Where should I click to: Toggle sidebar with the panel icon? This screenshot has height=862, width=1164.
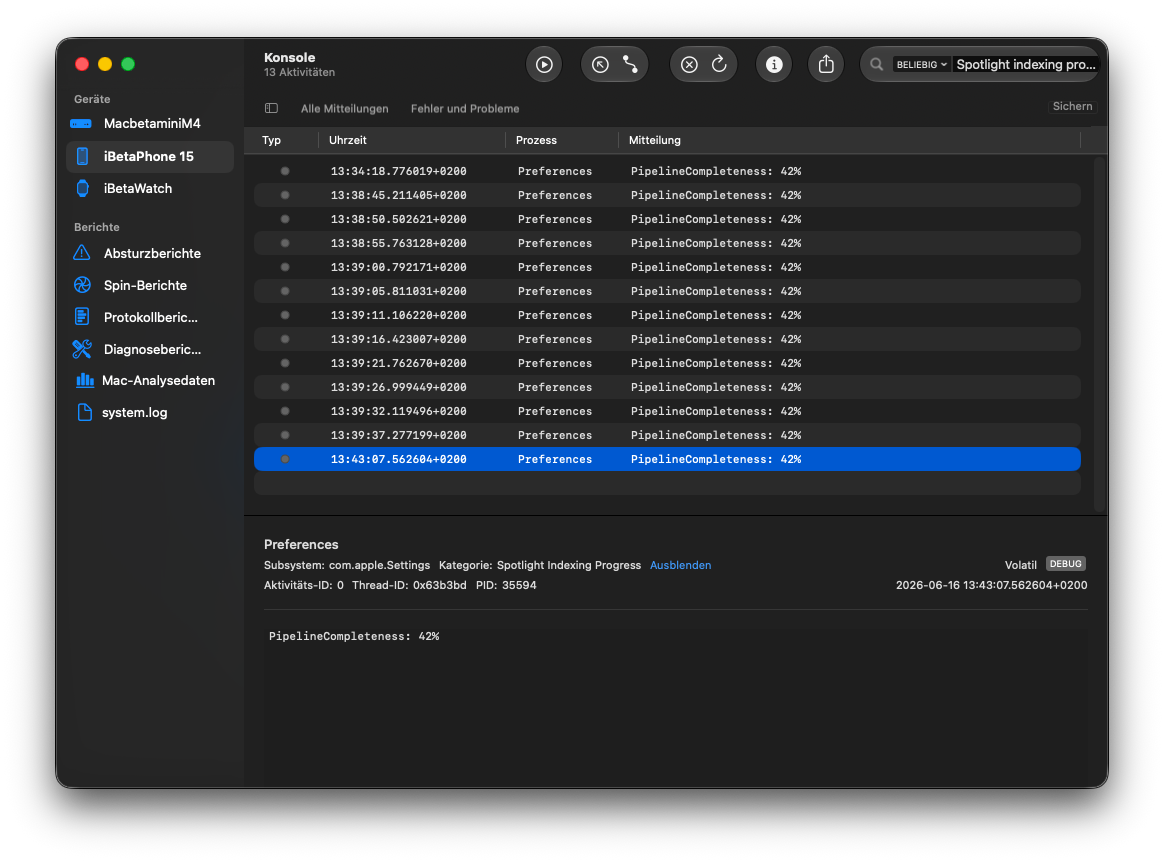tap(271, 108)
